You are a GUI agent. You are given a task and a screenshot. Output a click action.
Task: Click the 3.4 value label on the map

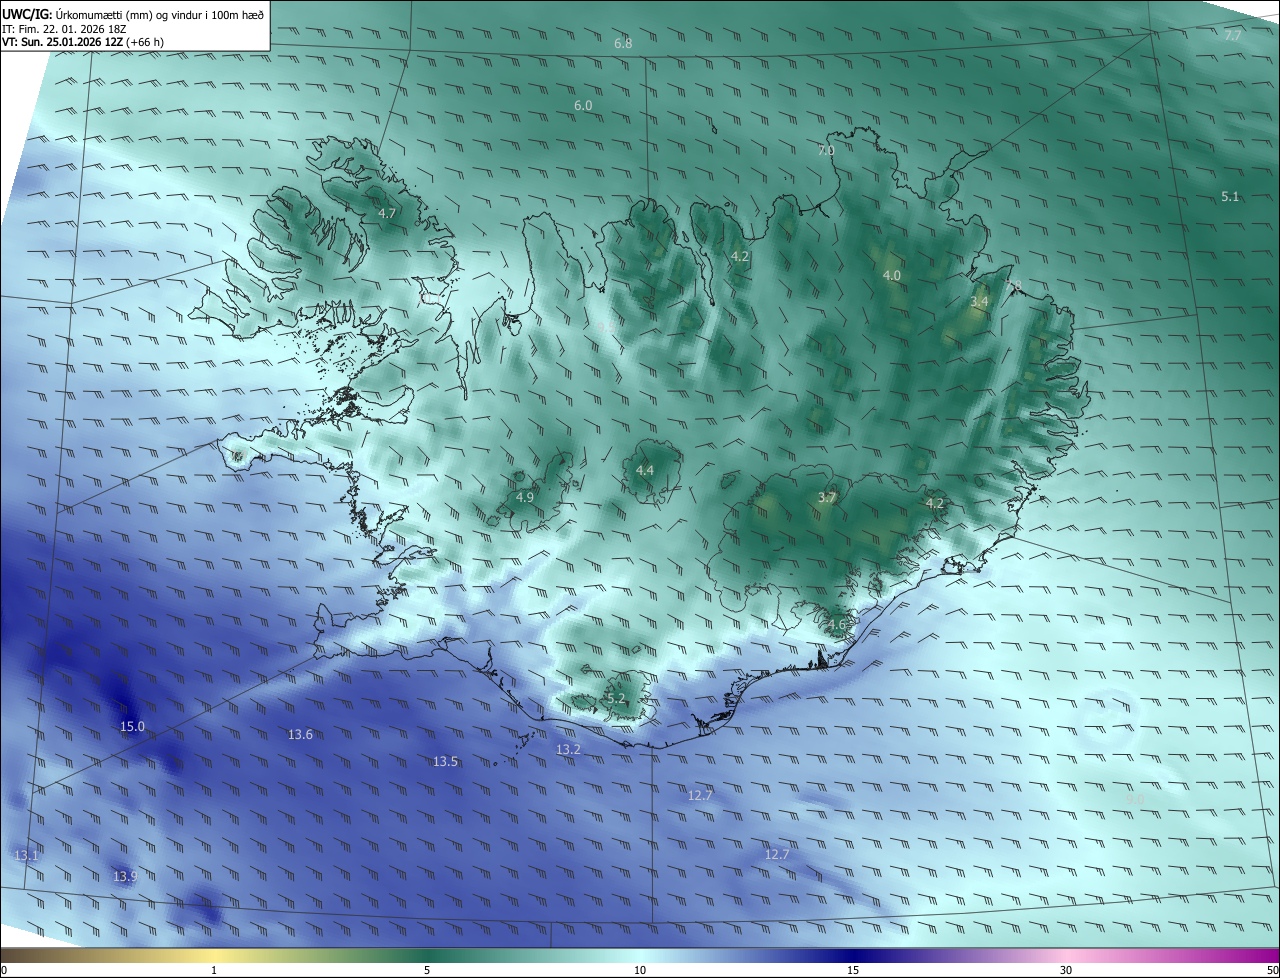[x=980, y=301]
